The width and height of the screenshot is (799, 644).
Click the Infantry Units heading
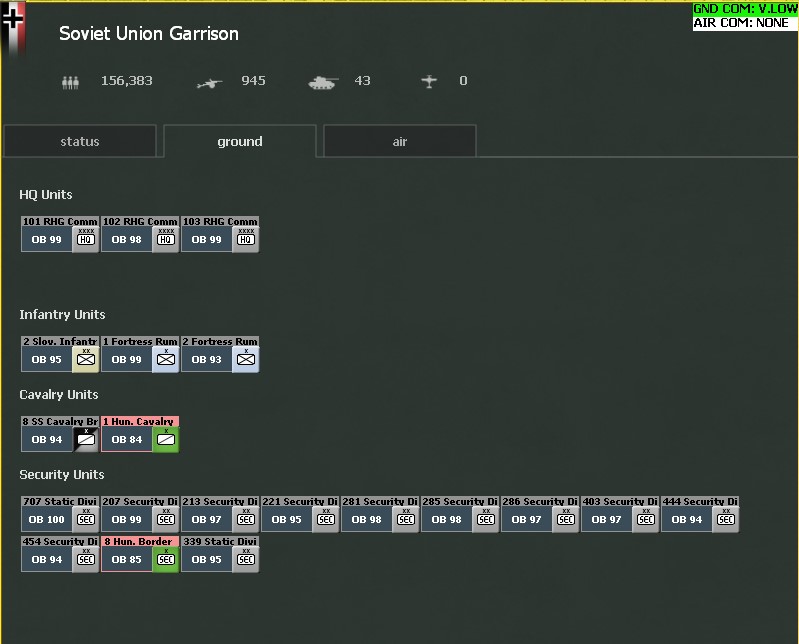click(62, 315)
